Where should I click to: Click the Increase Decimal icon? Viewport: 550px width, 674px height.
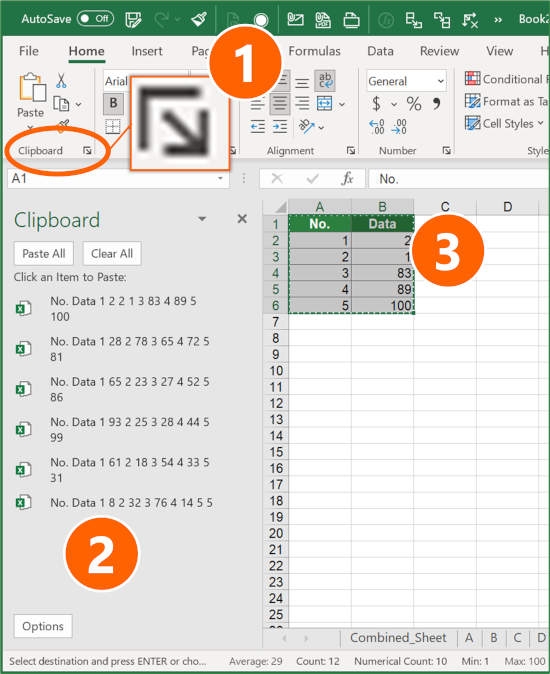coord(376,127)
